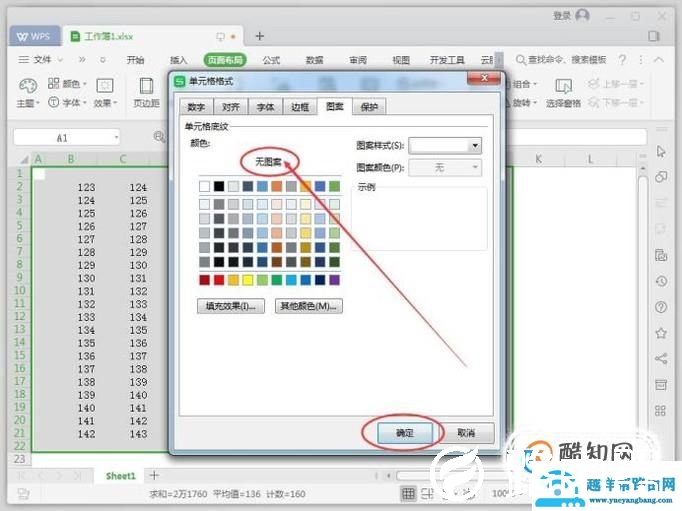Open the 开发工具 ribbon tab
The width and height of the screenshot is (682, 511).
tap(447, 60)
